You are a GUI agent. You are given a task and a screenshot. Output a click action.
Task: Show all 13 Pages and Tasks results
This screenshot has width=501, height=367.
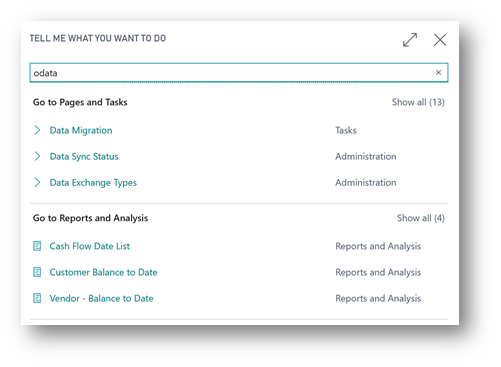(418, 102)
